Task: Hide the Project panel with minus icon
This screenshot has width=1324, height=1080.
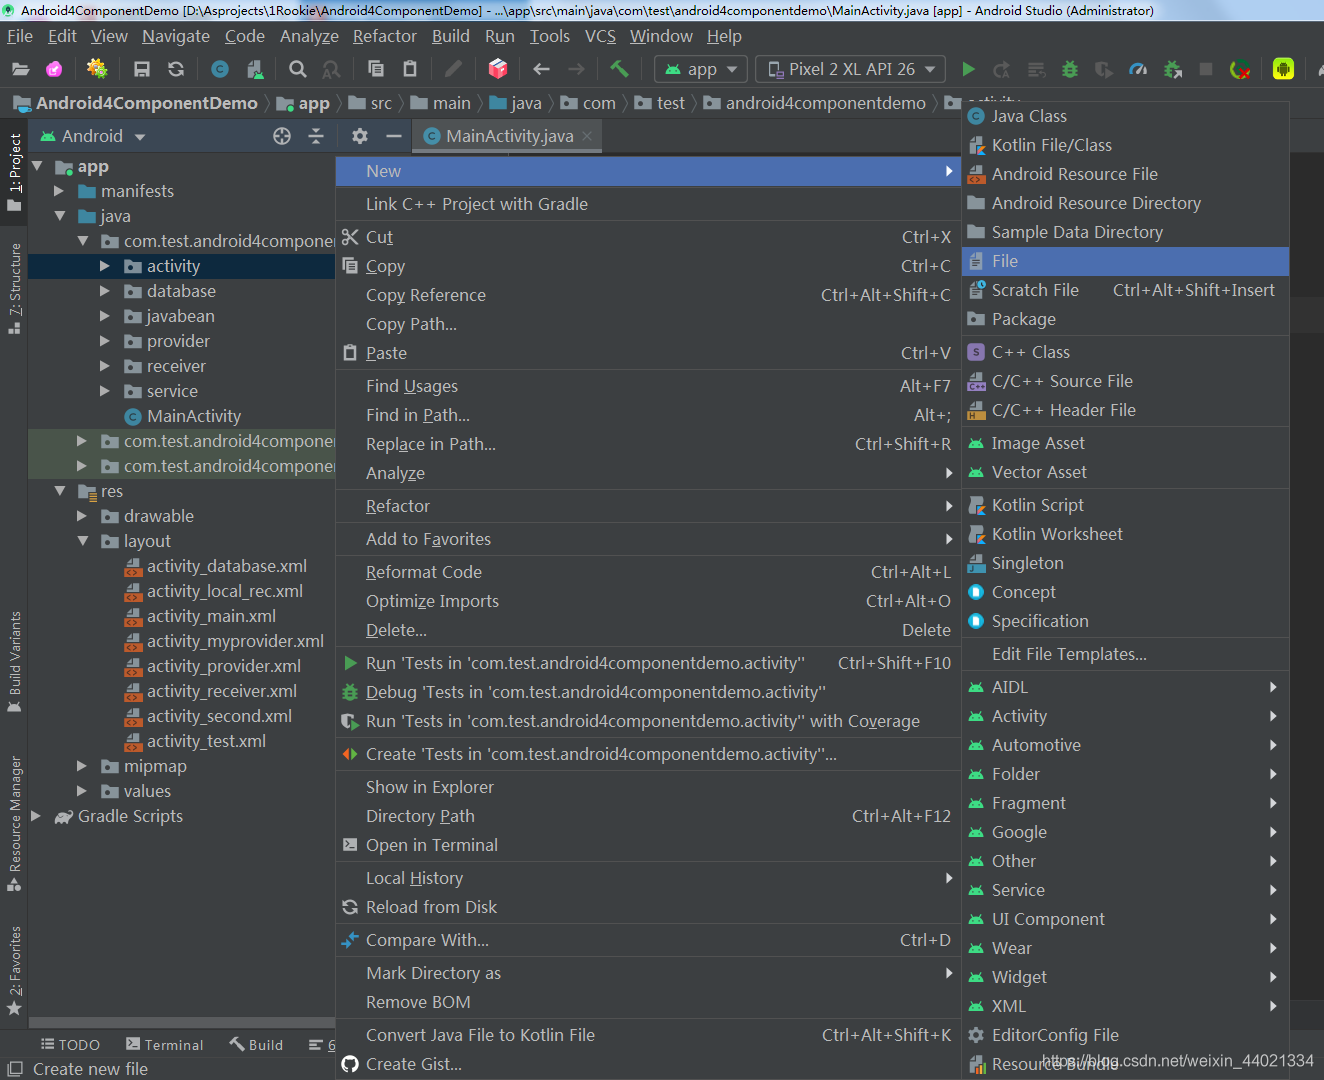Action: coord(394,136)
